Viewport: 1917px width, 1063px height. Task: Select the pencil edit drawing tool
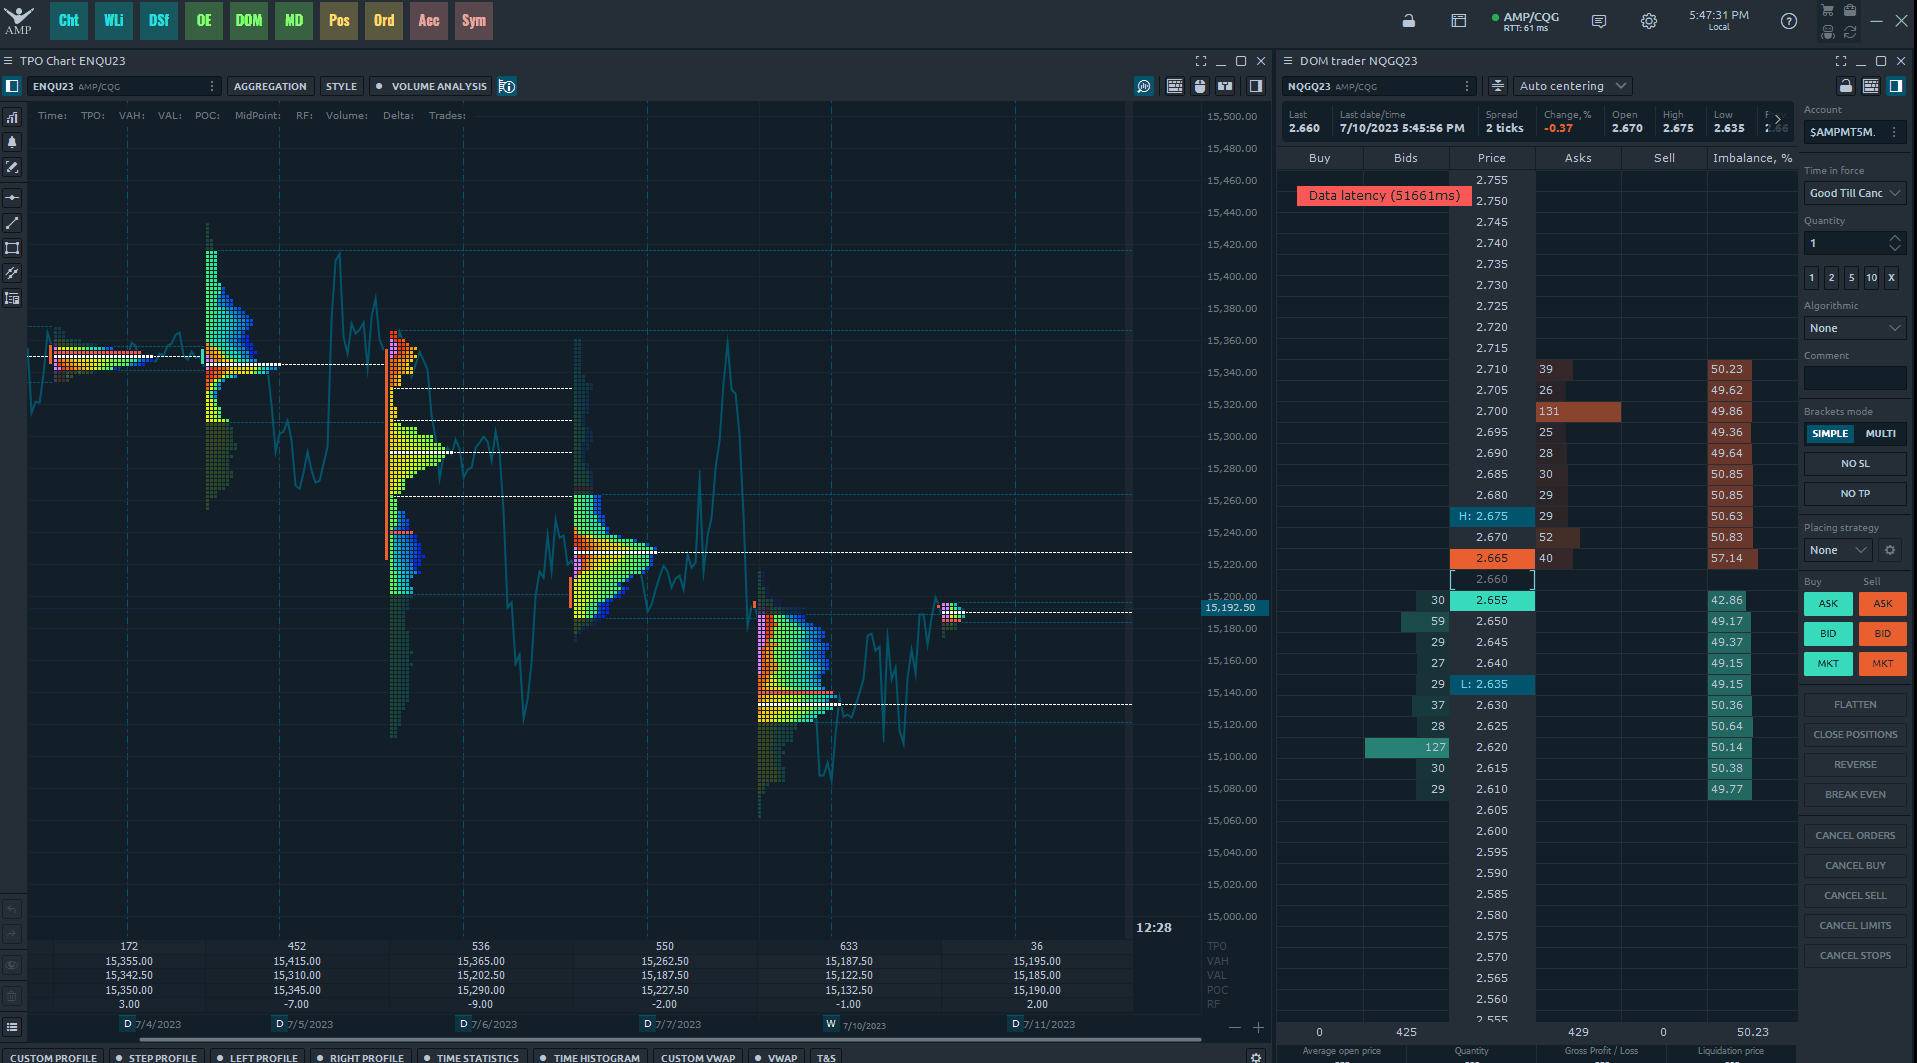pyautogui.click(x=12, y=168)
